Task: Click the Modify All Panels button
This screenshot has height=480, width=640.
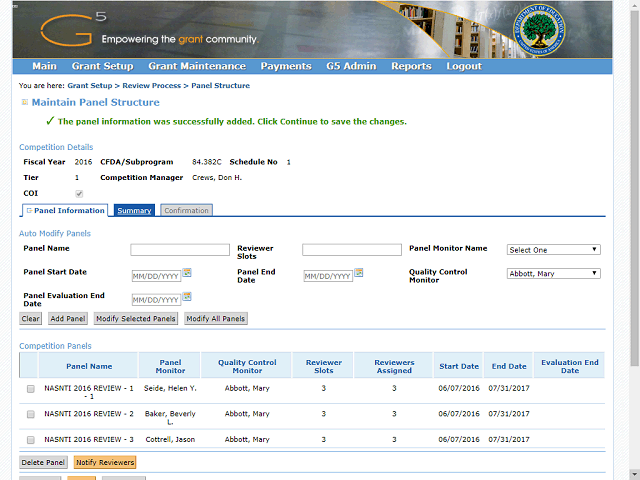Action: coord(215,319)
